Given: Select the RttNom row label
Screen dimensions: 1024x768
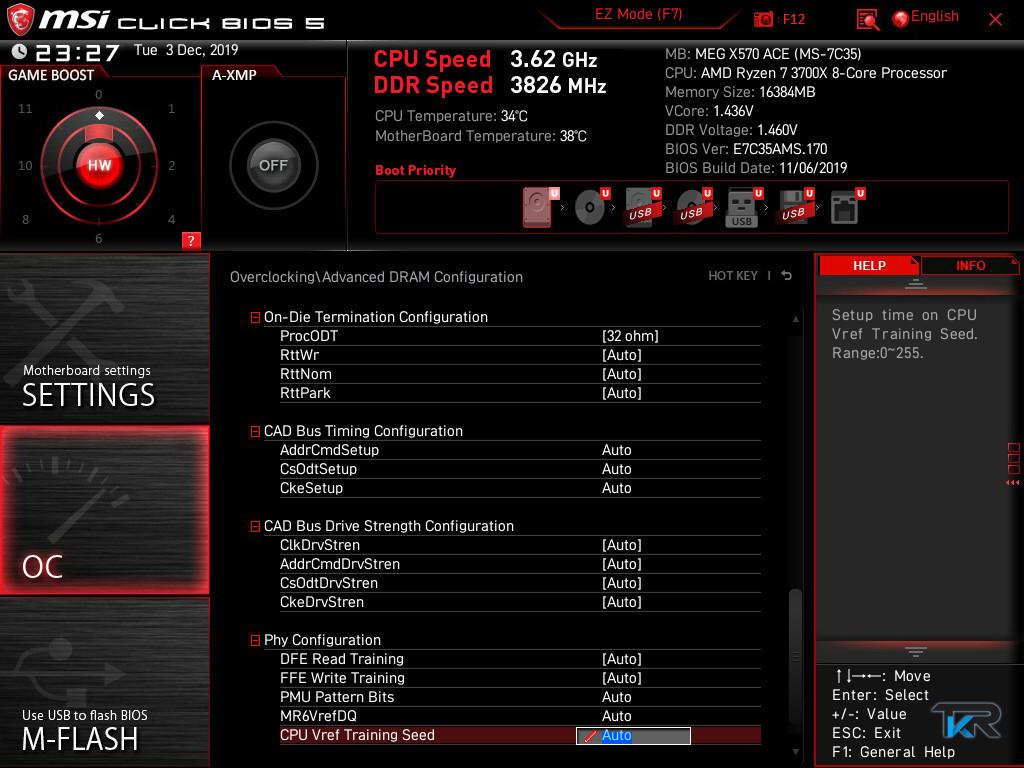Looking at the screenshot, I should click(306, 374).
